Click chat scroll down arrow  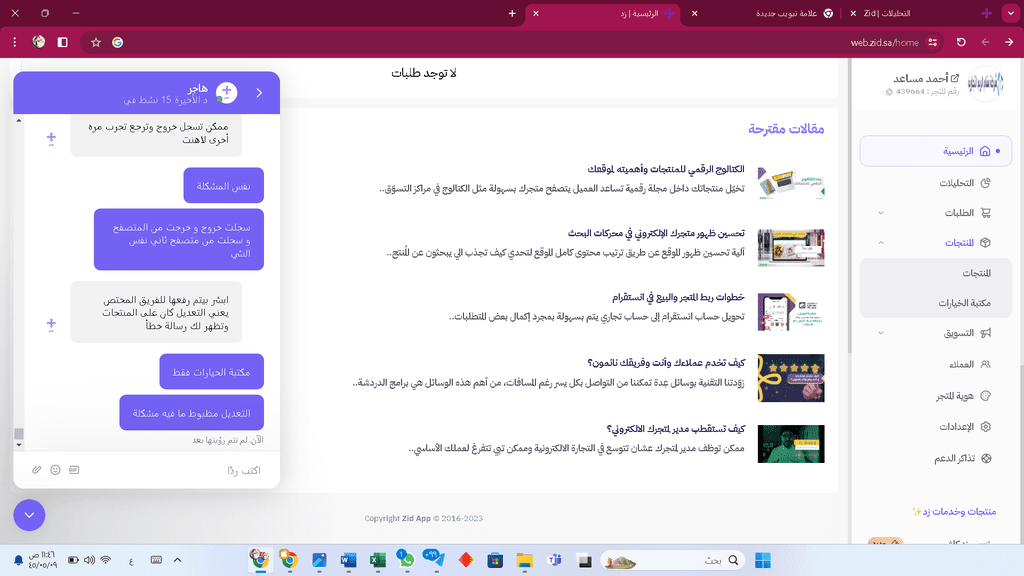(19, 445)
